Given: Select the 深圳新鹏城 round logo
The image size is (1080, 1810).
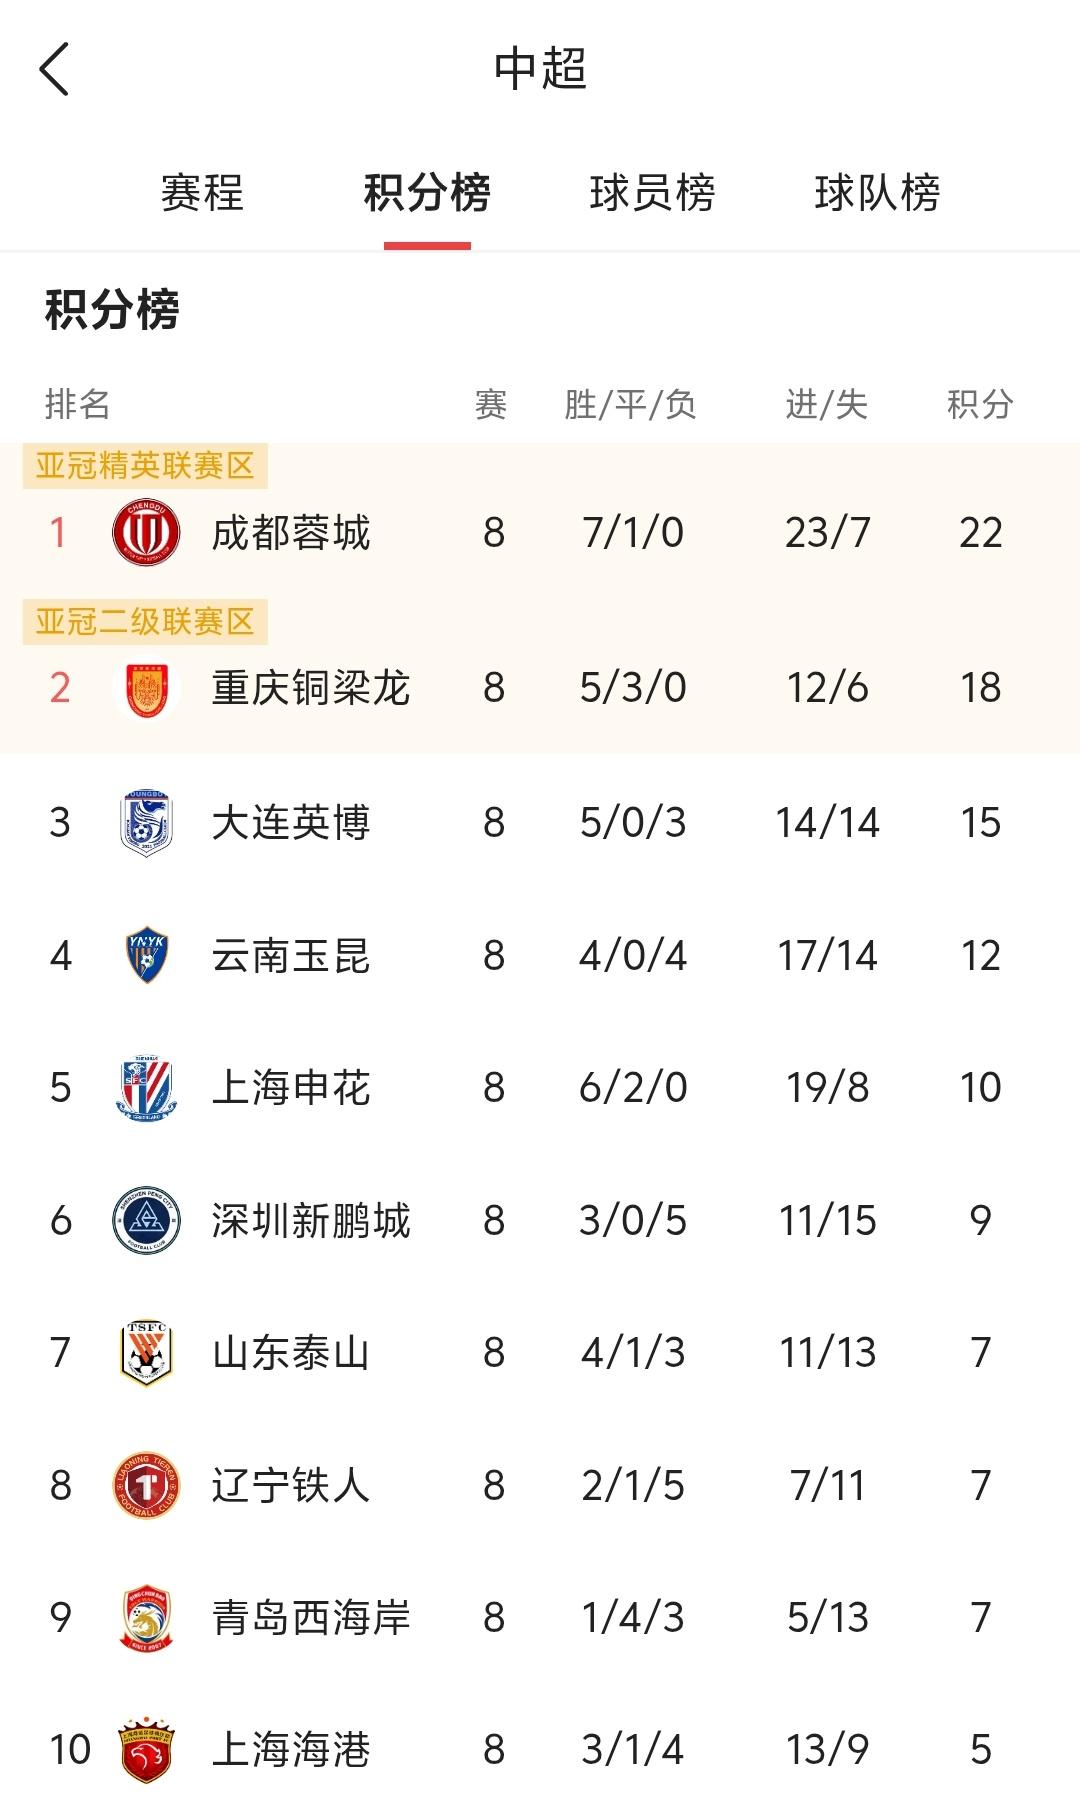Looking at the screenshot, I should tap(146, 1220).
